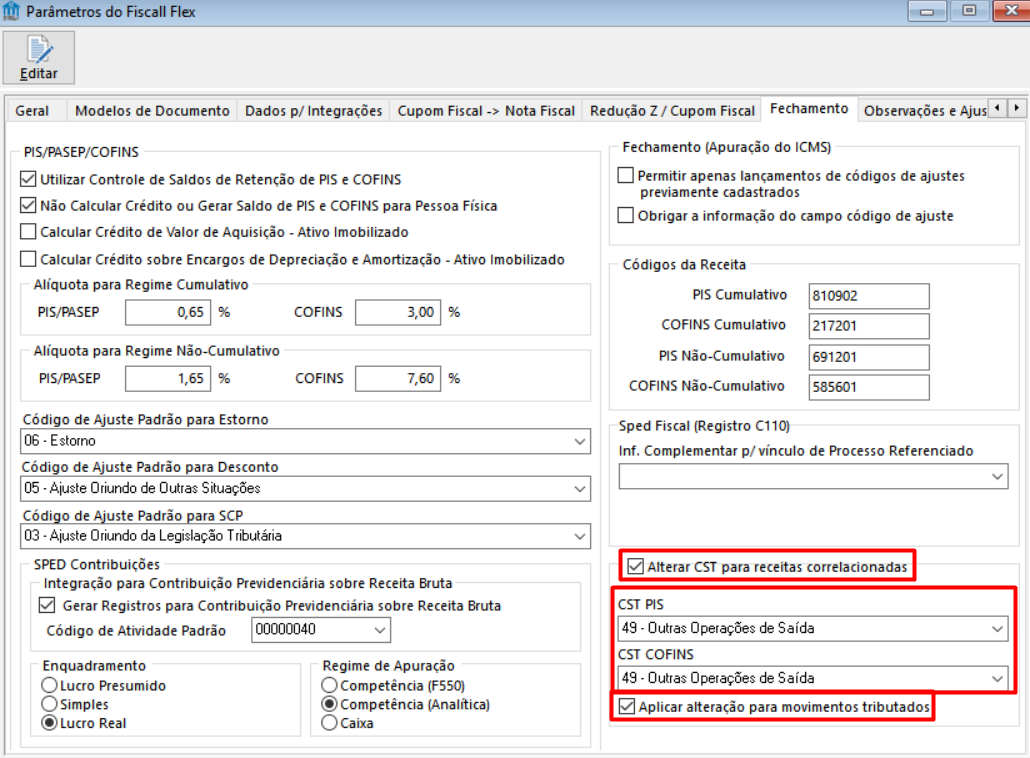Open the Modelos de Documento tab
1030x758 pixels.
point(152,110)
